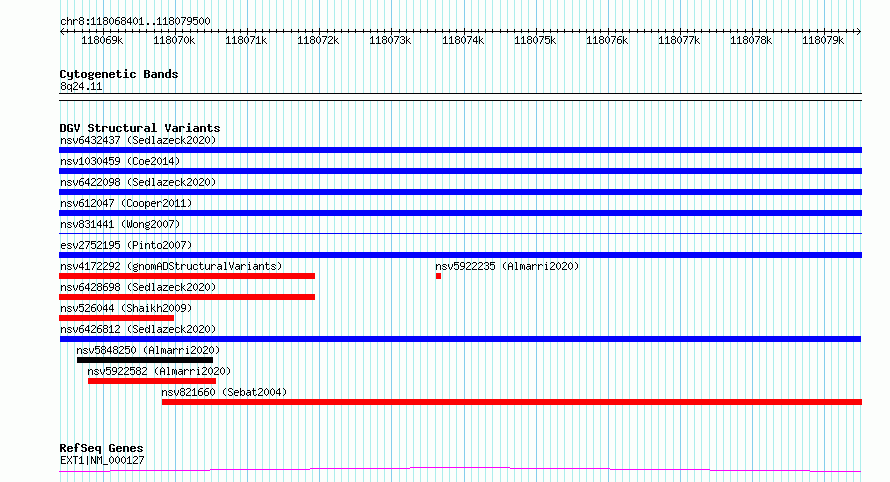This screenshot has width=890, height=482.
Task: Click the magenta EXT1 gene track line
Action: tap(460, 470)
